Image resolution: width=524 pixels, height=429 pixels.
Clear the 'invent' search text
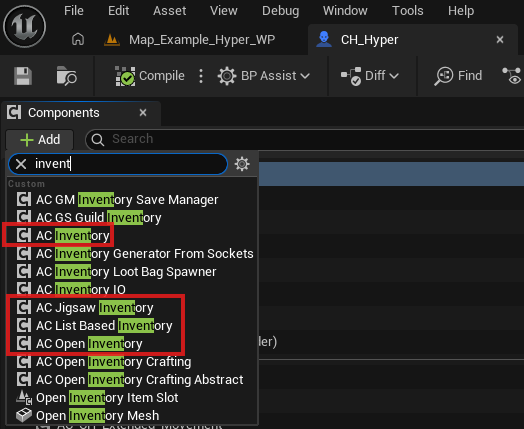point(21,164)
